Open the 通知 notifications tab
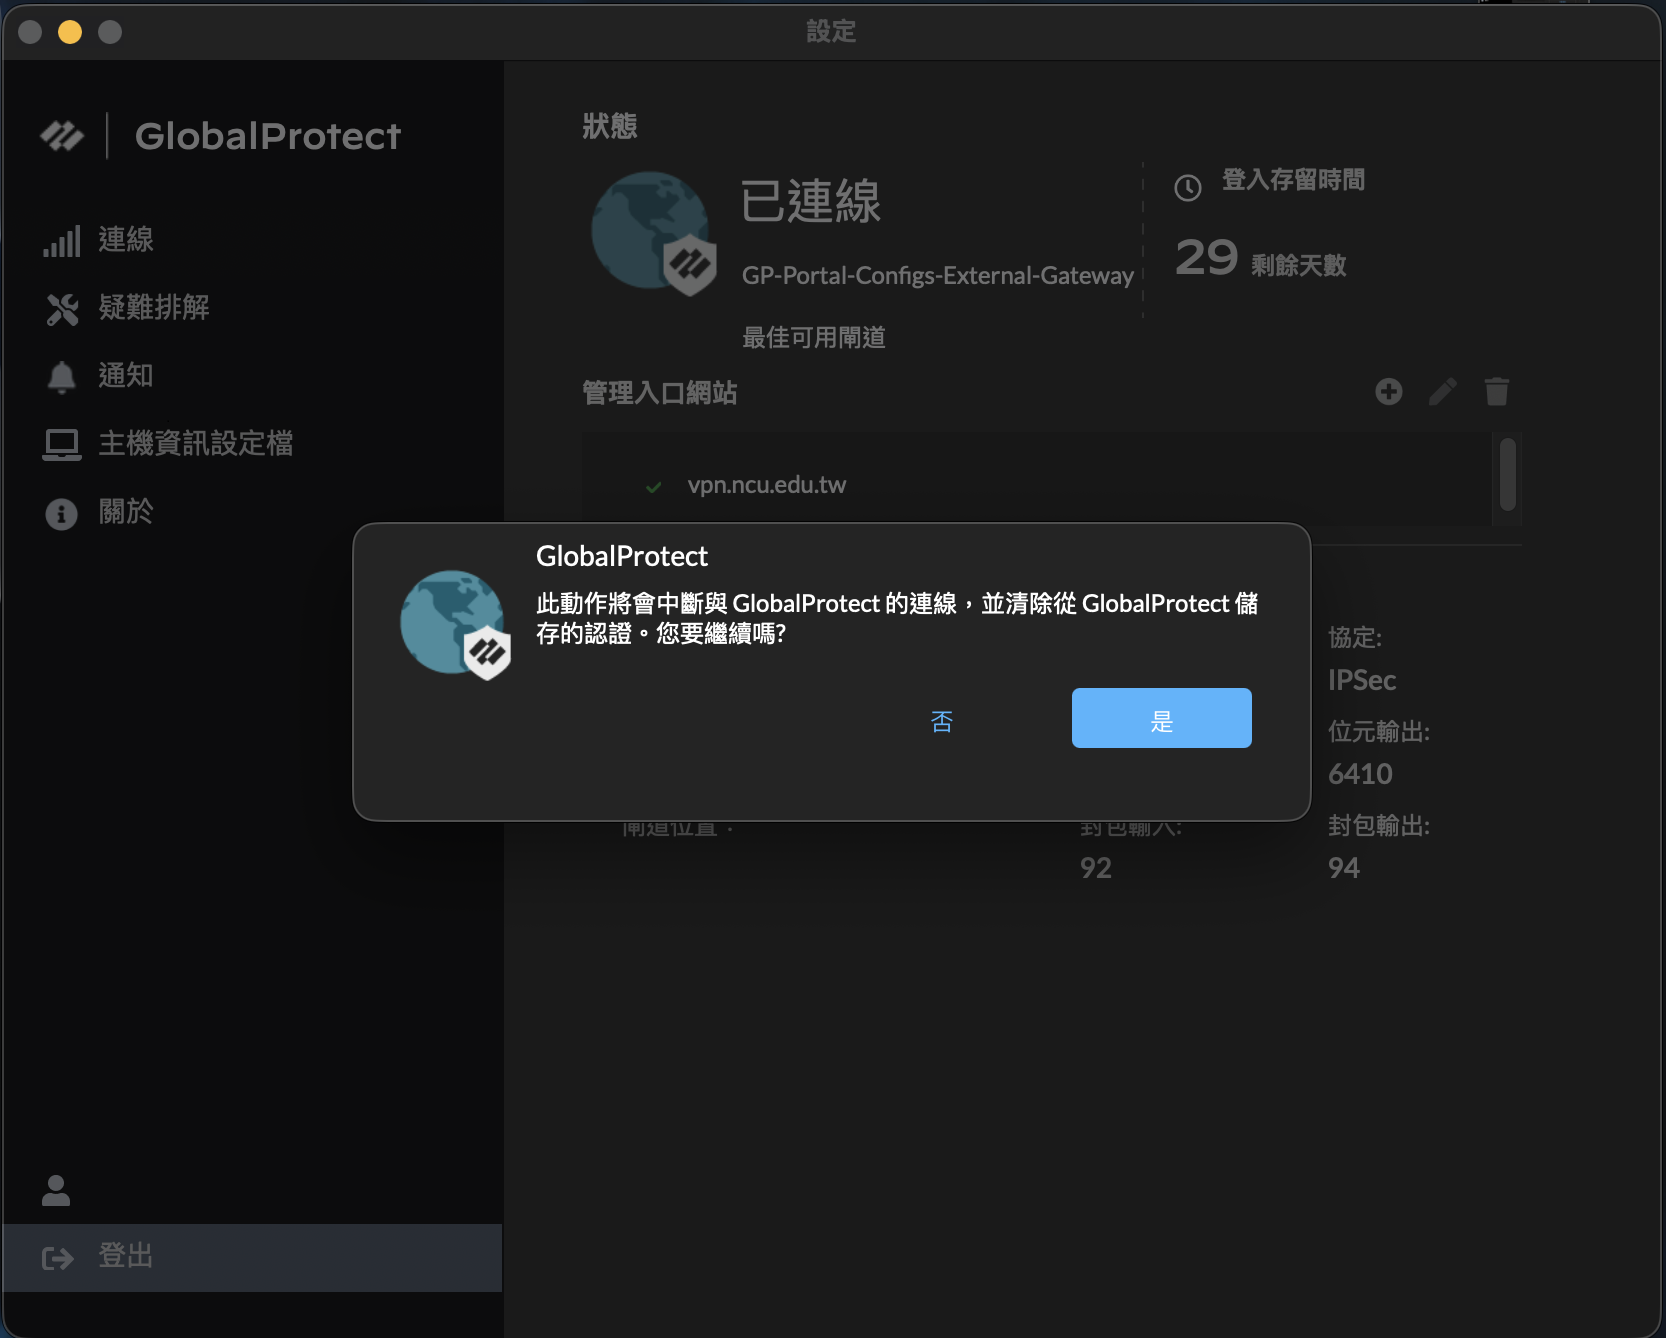This screenshot has width=1666, height=1338. point(126,376)
